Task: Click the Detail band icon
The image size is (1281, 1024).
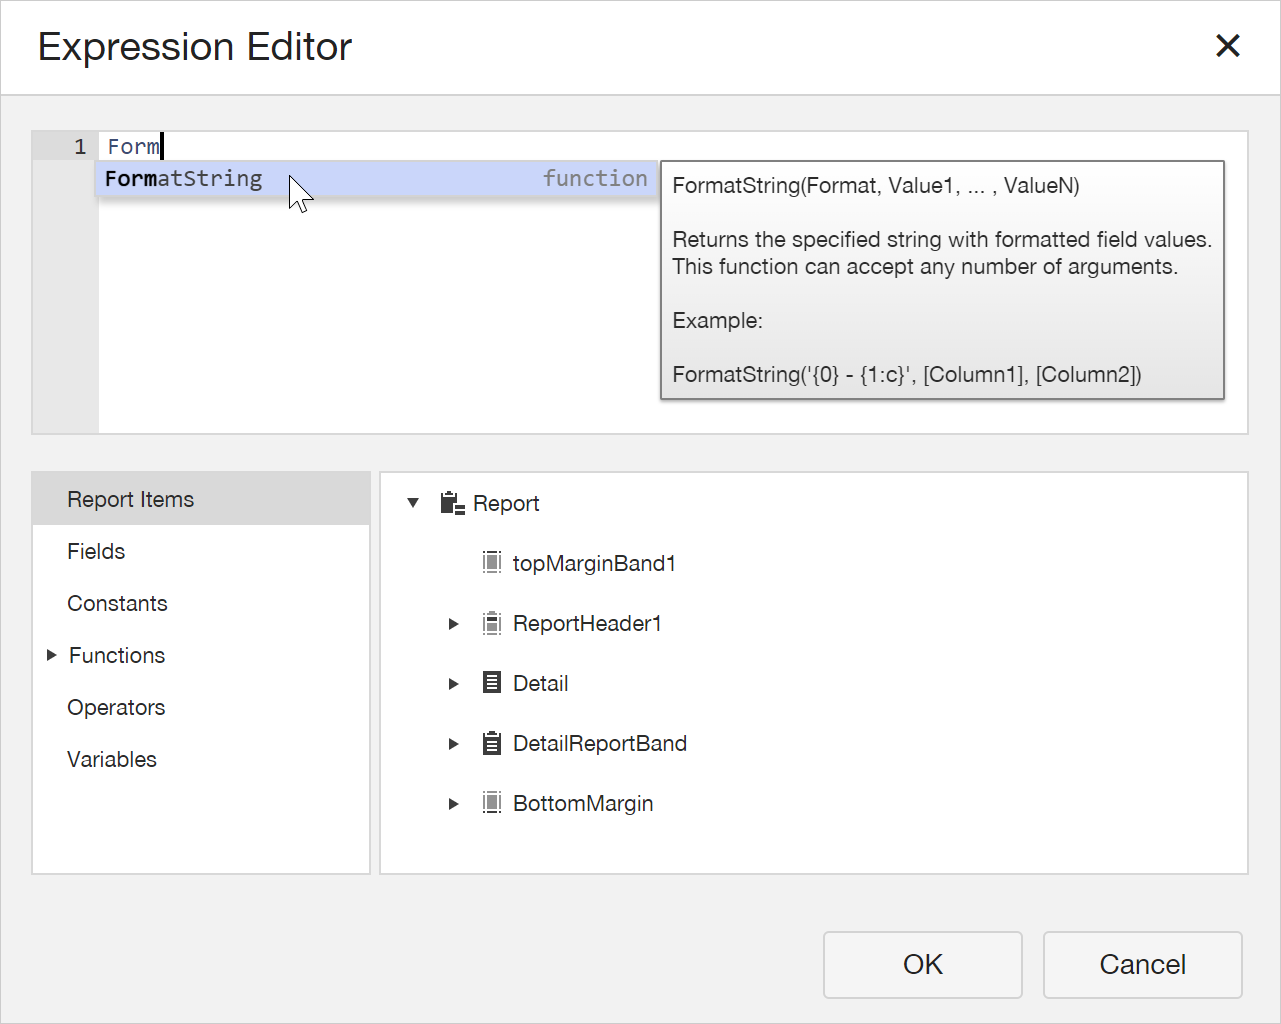Action: (x=492, y=683)
